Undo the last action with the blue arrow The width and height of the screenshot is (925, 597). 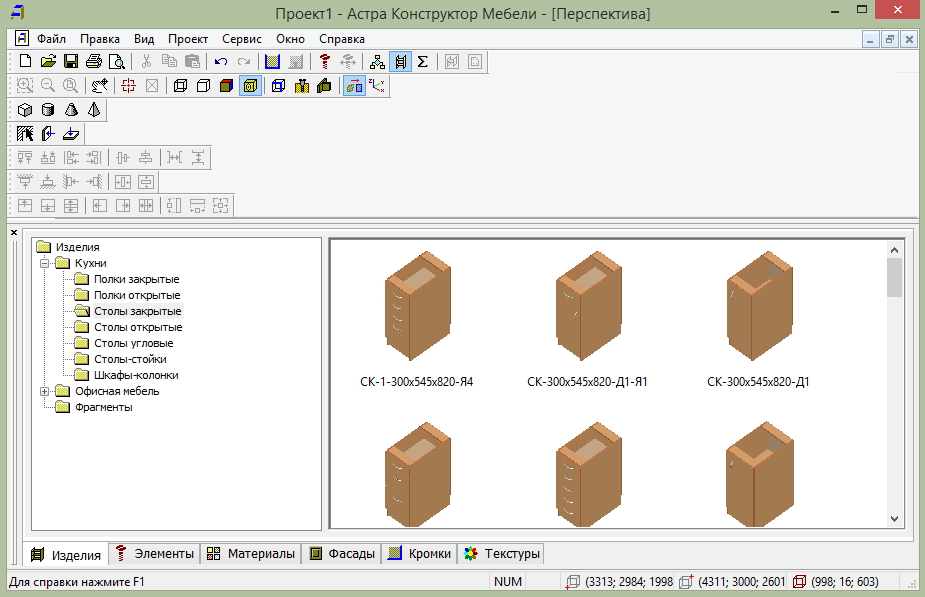click(221, 61)
